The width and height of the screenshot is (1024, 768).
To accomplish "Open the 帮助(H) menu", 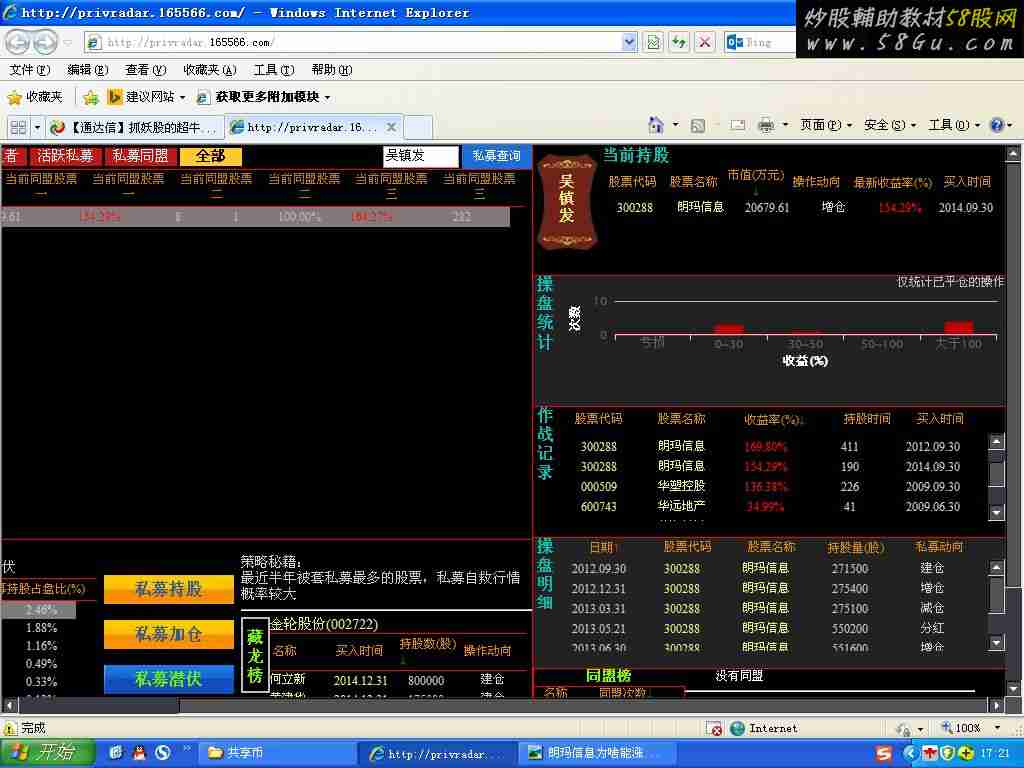I will (x=332, y=70).
